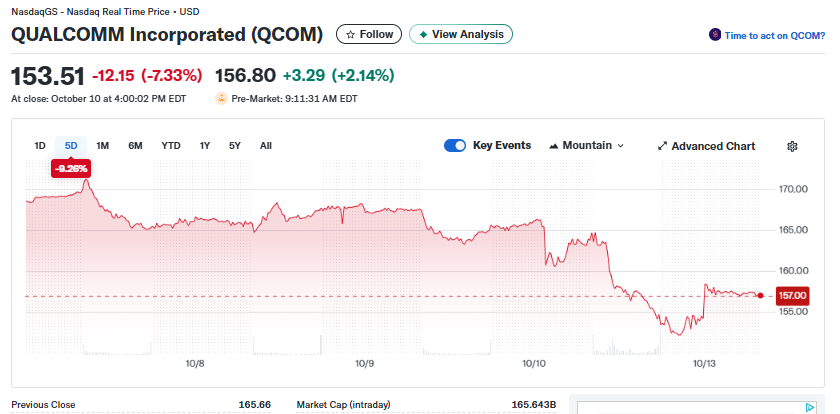The image size is (840, 414).
Task: Click the purple icon beside 'Time to act on QCOM?'
Action: point(714,35)
